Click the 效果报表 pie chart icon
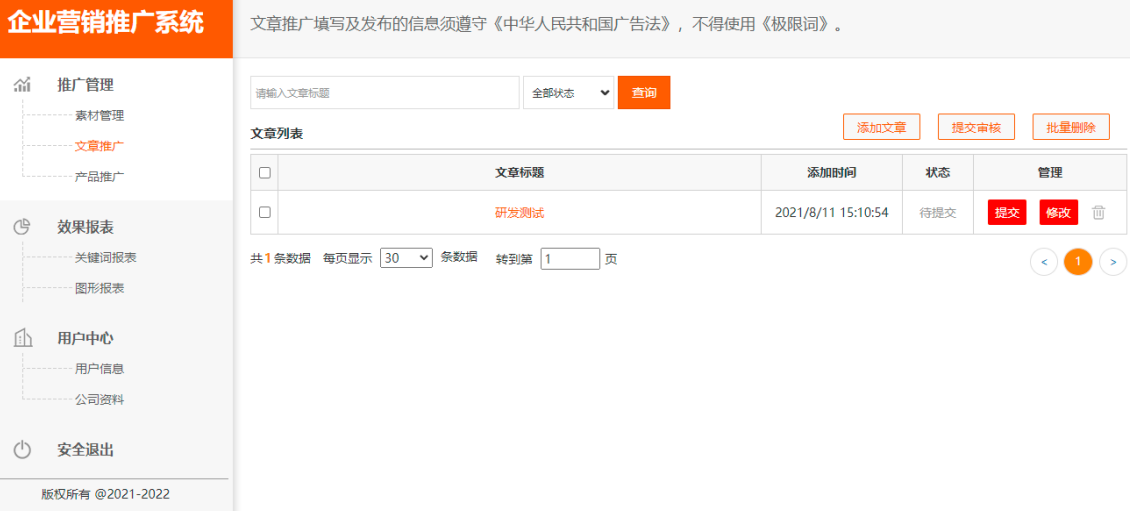The image size is (1130, 511). click(22, 227)
